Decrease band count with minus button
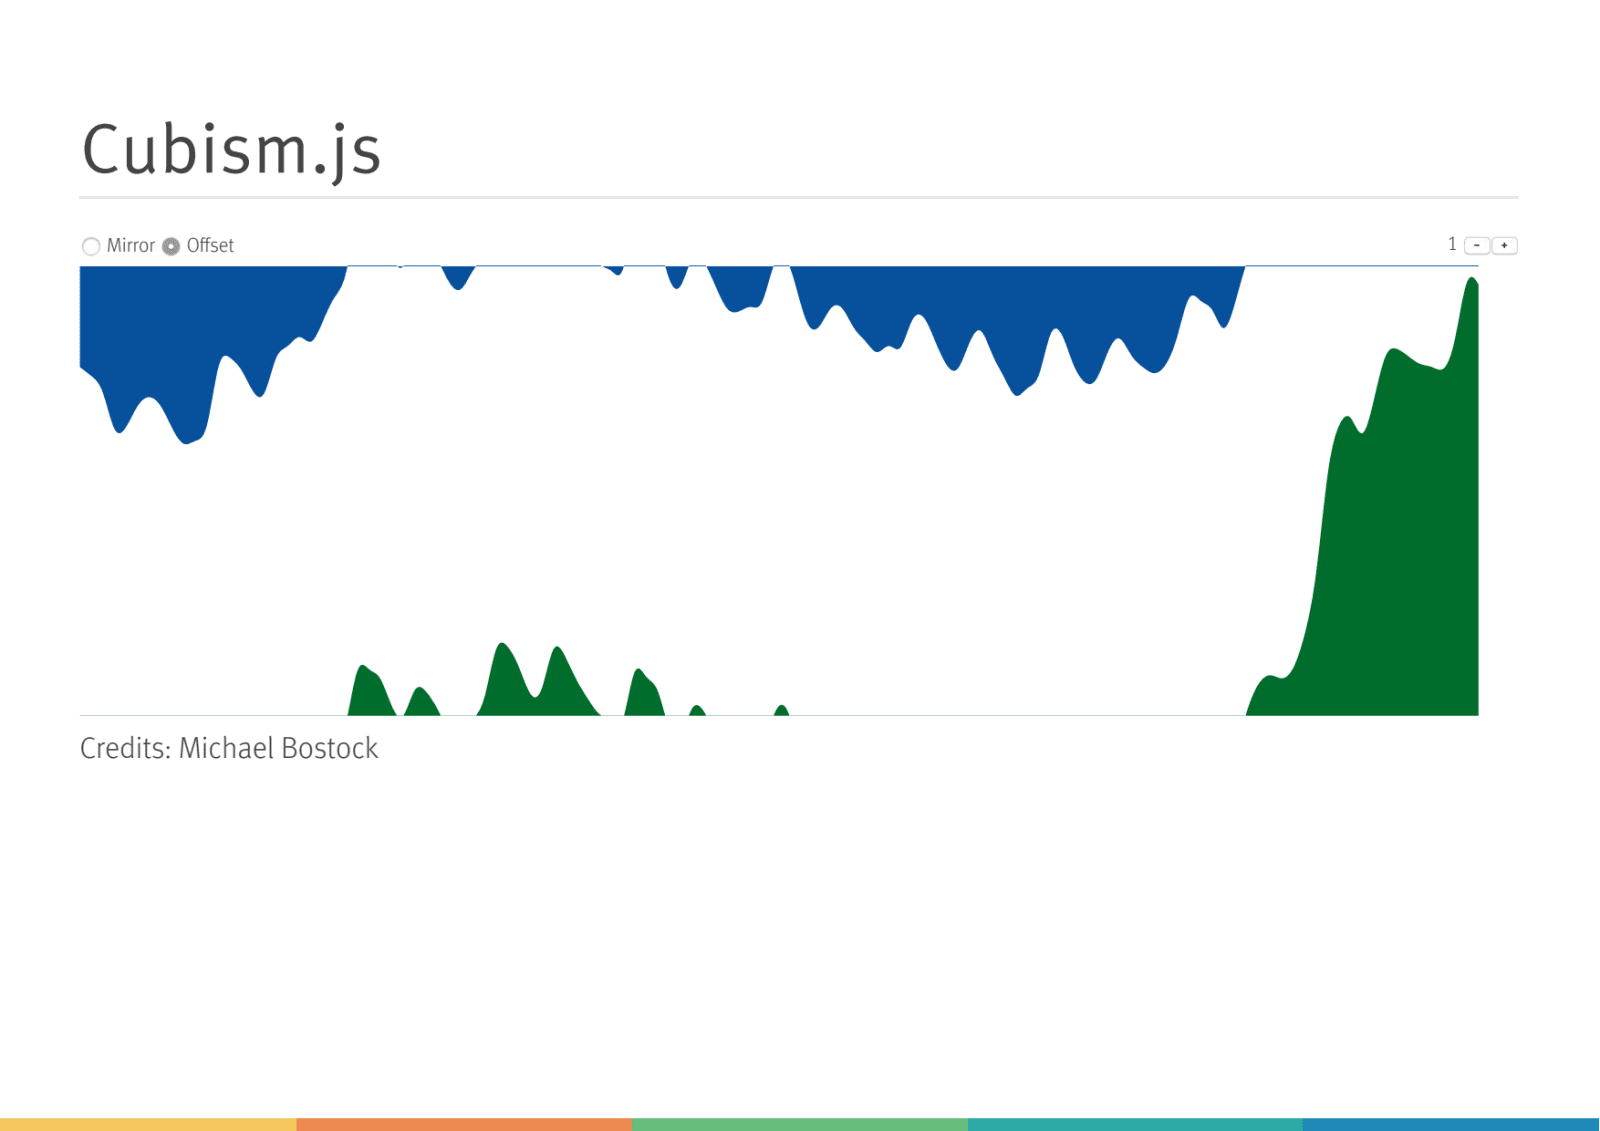The height and width of the screenshot is (1131, 1600). point(1477,245)
